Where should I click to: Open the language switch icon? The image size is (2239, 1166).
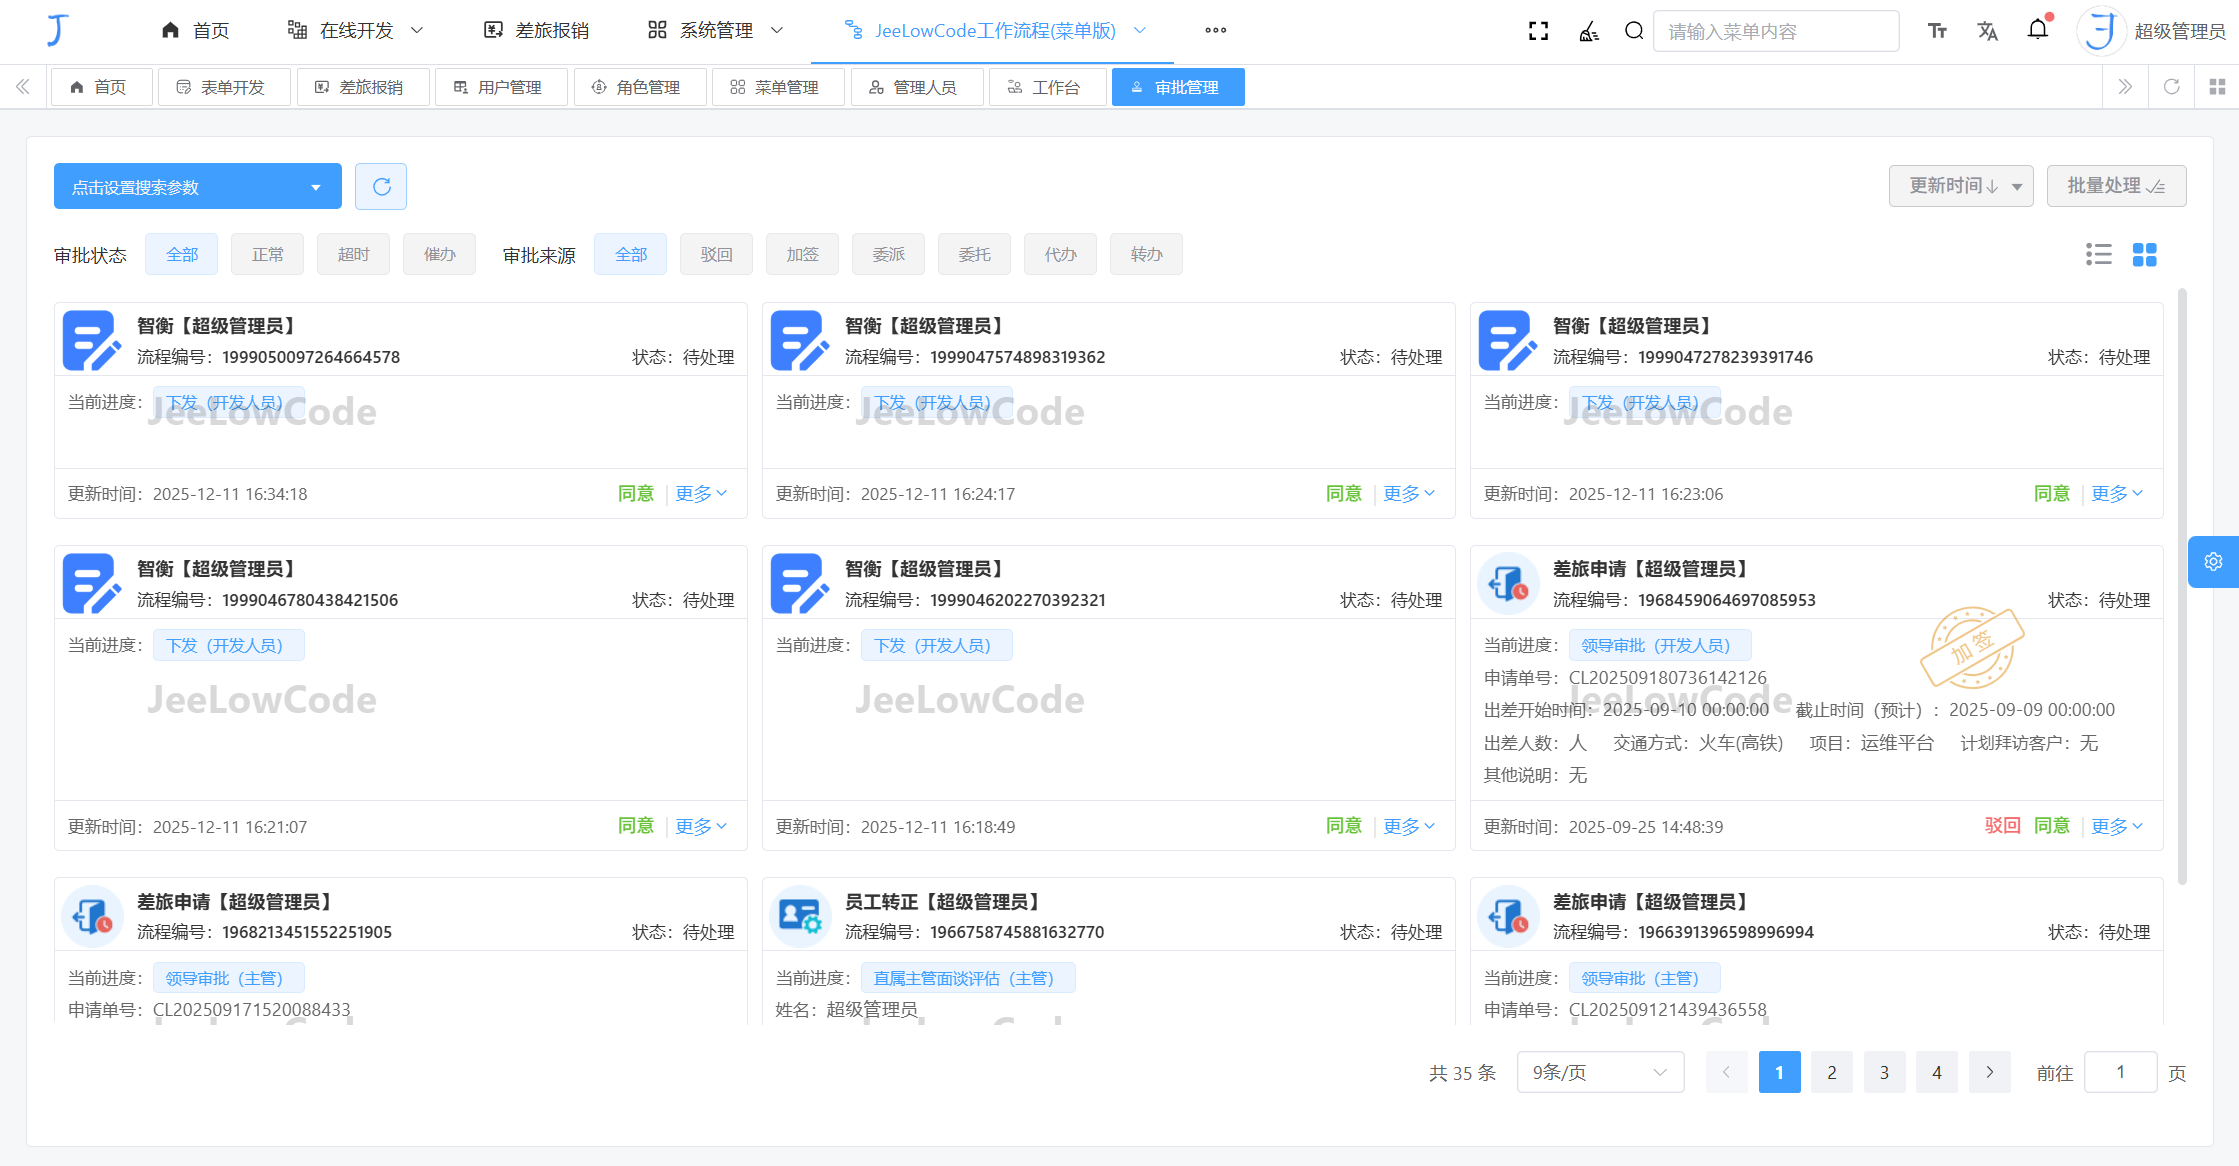pos(1987,31)
